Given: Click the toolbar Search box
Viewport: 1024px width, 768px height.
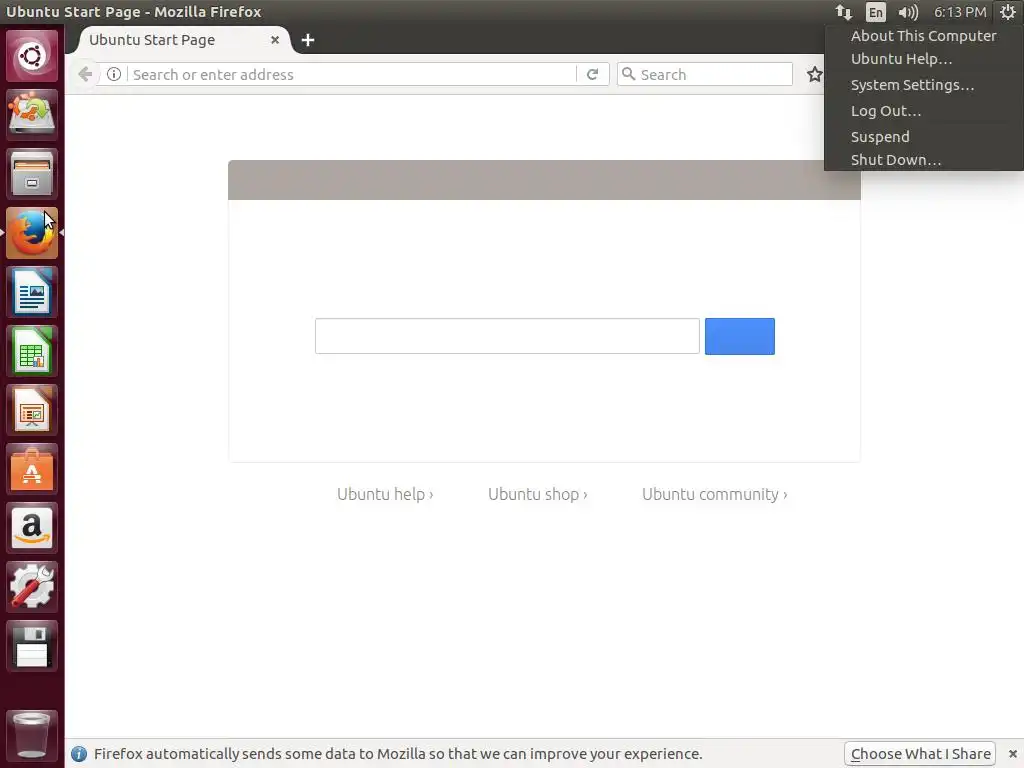Looking at the screenshot, I should (705, 74).
